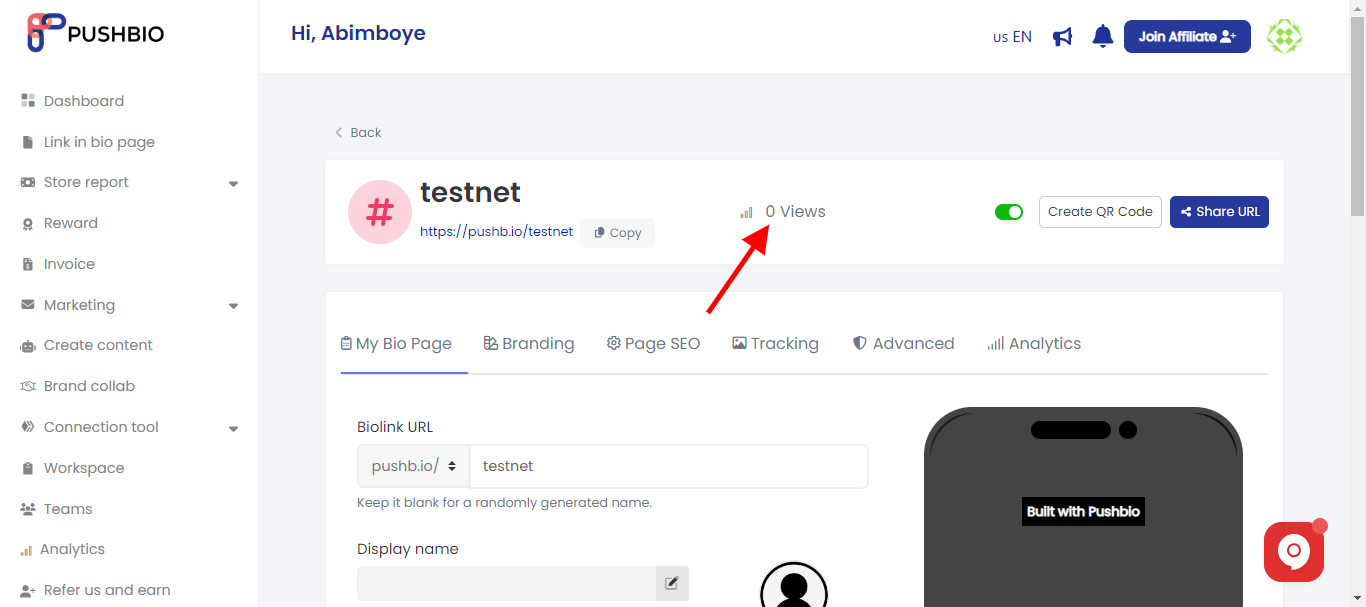Open Create content page
The height and width of the screenshot is (607, 1366).
click(x=98, y=345)
